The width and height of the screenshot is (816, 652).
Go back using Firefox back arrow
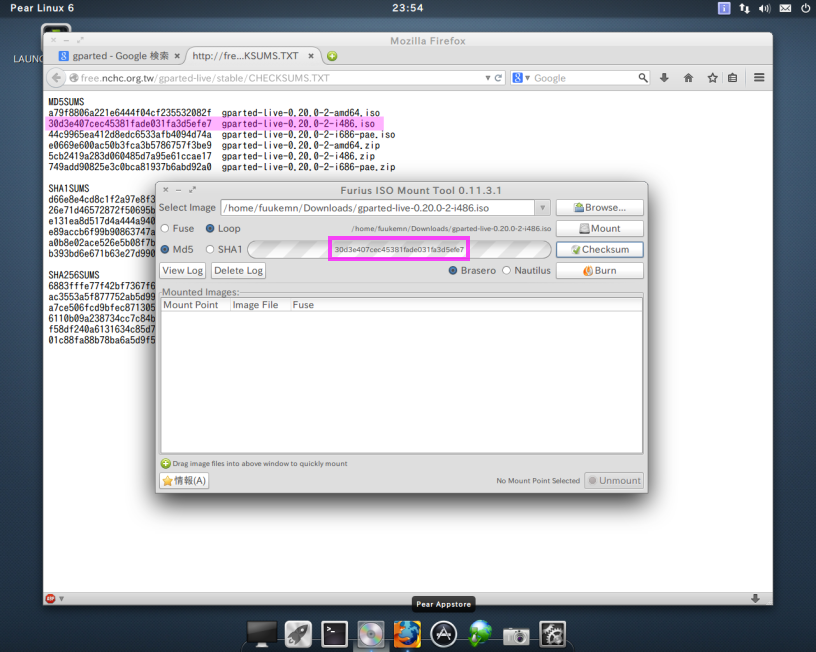coord(56,78)
